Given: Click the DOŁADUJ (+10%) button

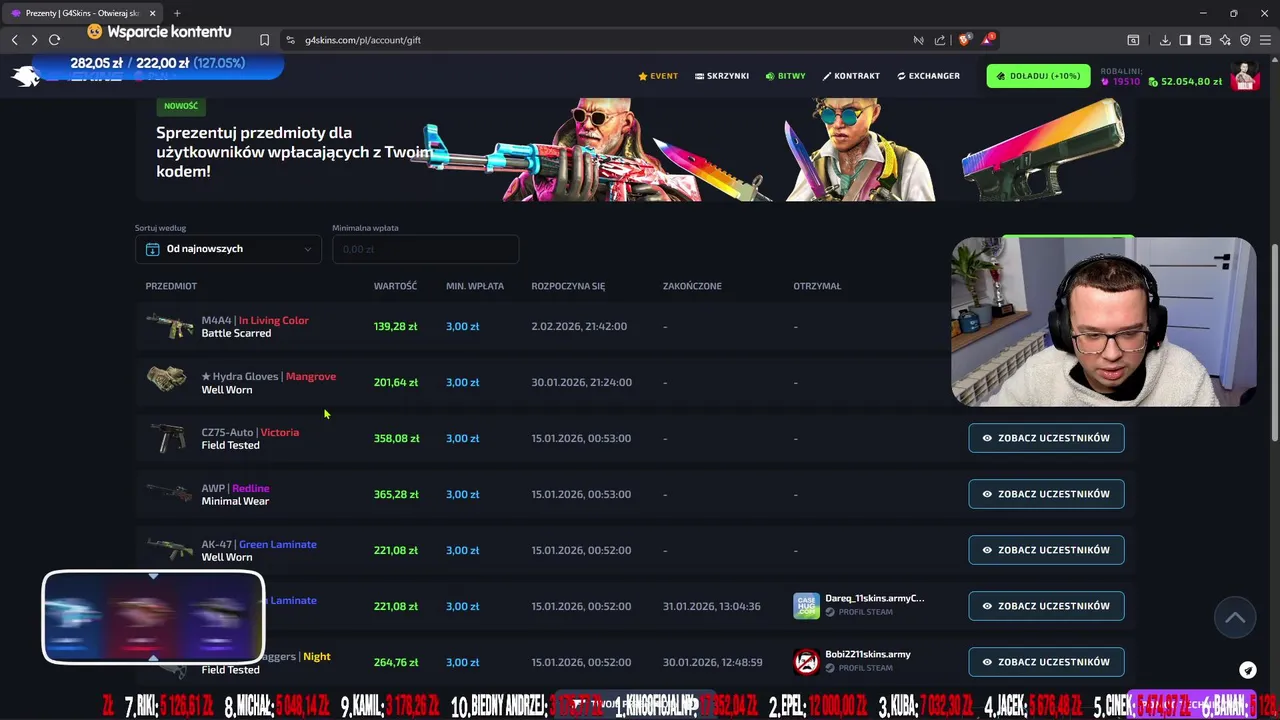Looking at the screenshot, I should (1038, 76).
